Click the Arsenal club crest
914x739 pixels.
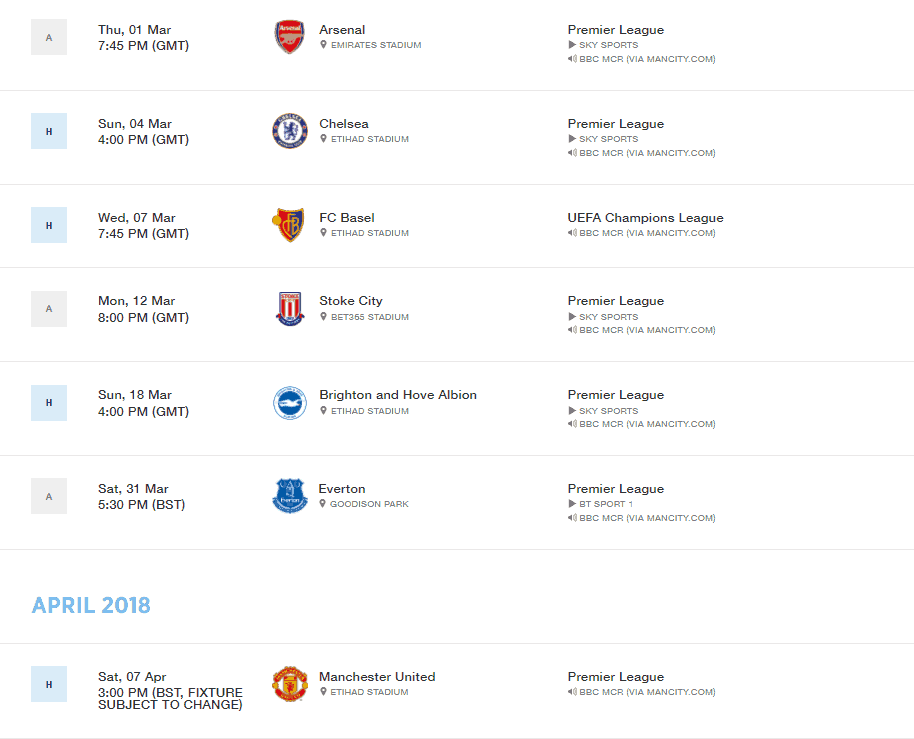[290, 37]
